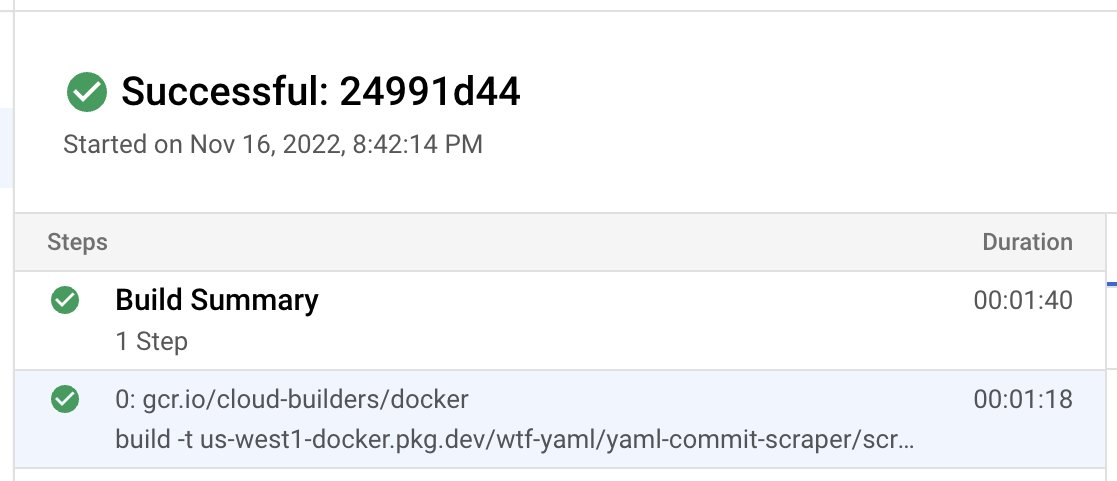Select the gcr.io/cloud-builders/docker step

coord(292,400)
